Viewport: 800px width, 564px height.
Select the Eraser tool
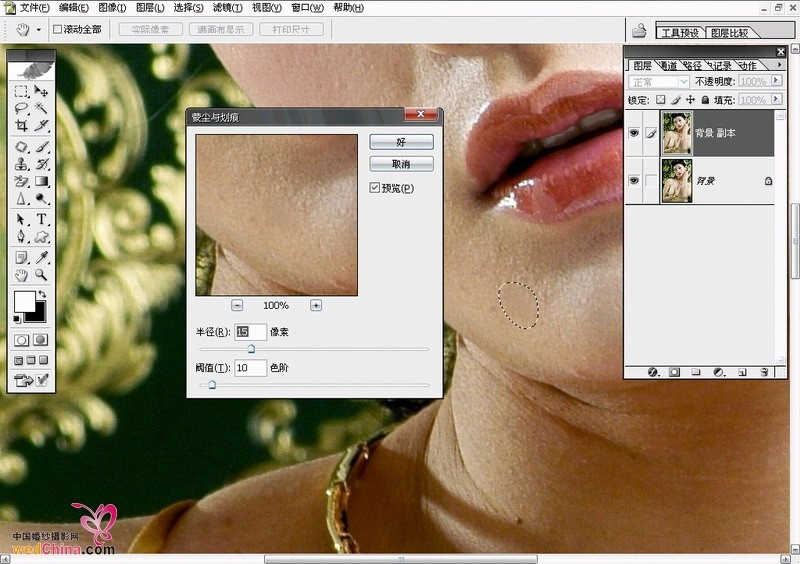point(21,181)
